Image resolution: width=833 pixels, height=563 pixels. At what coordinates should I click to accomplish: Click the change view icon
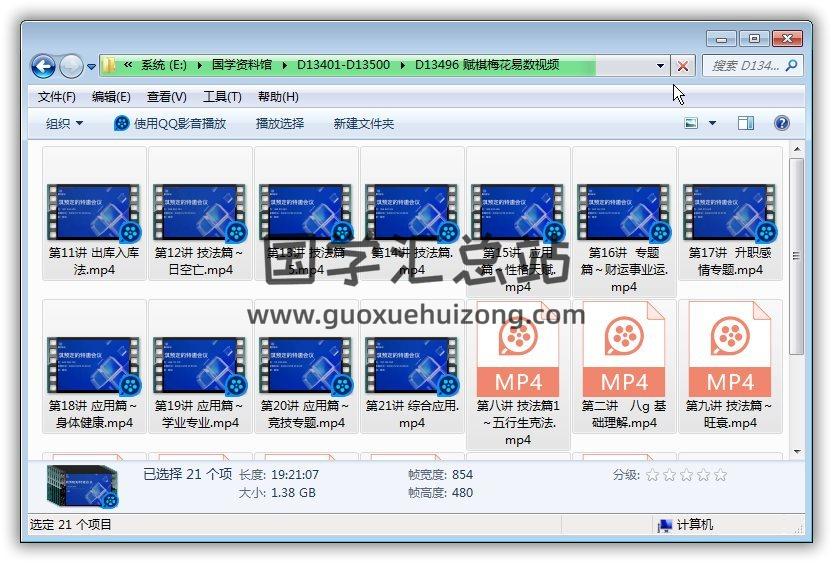click(691, 123)
